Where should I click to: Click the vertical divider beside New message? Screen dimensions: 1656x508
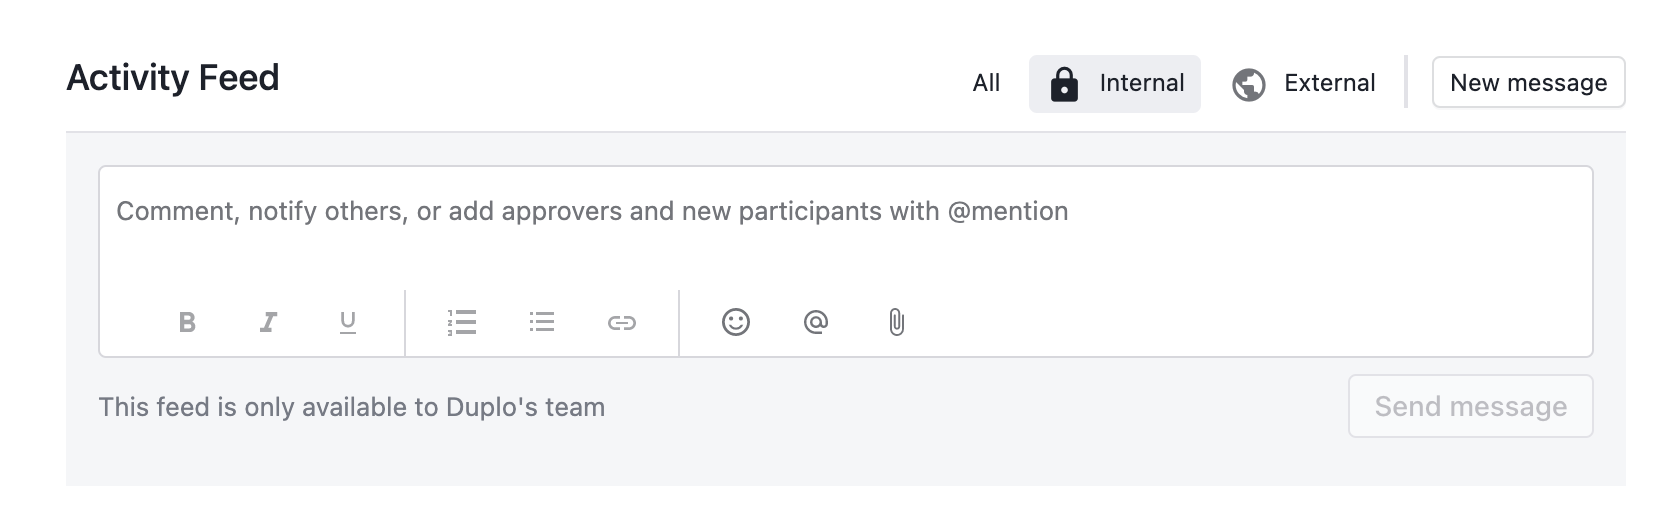coord(1407,82)
